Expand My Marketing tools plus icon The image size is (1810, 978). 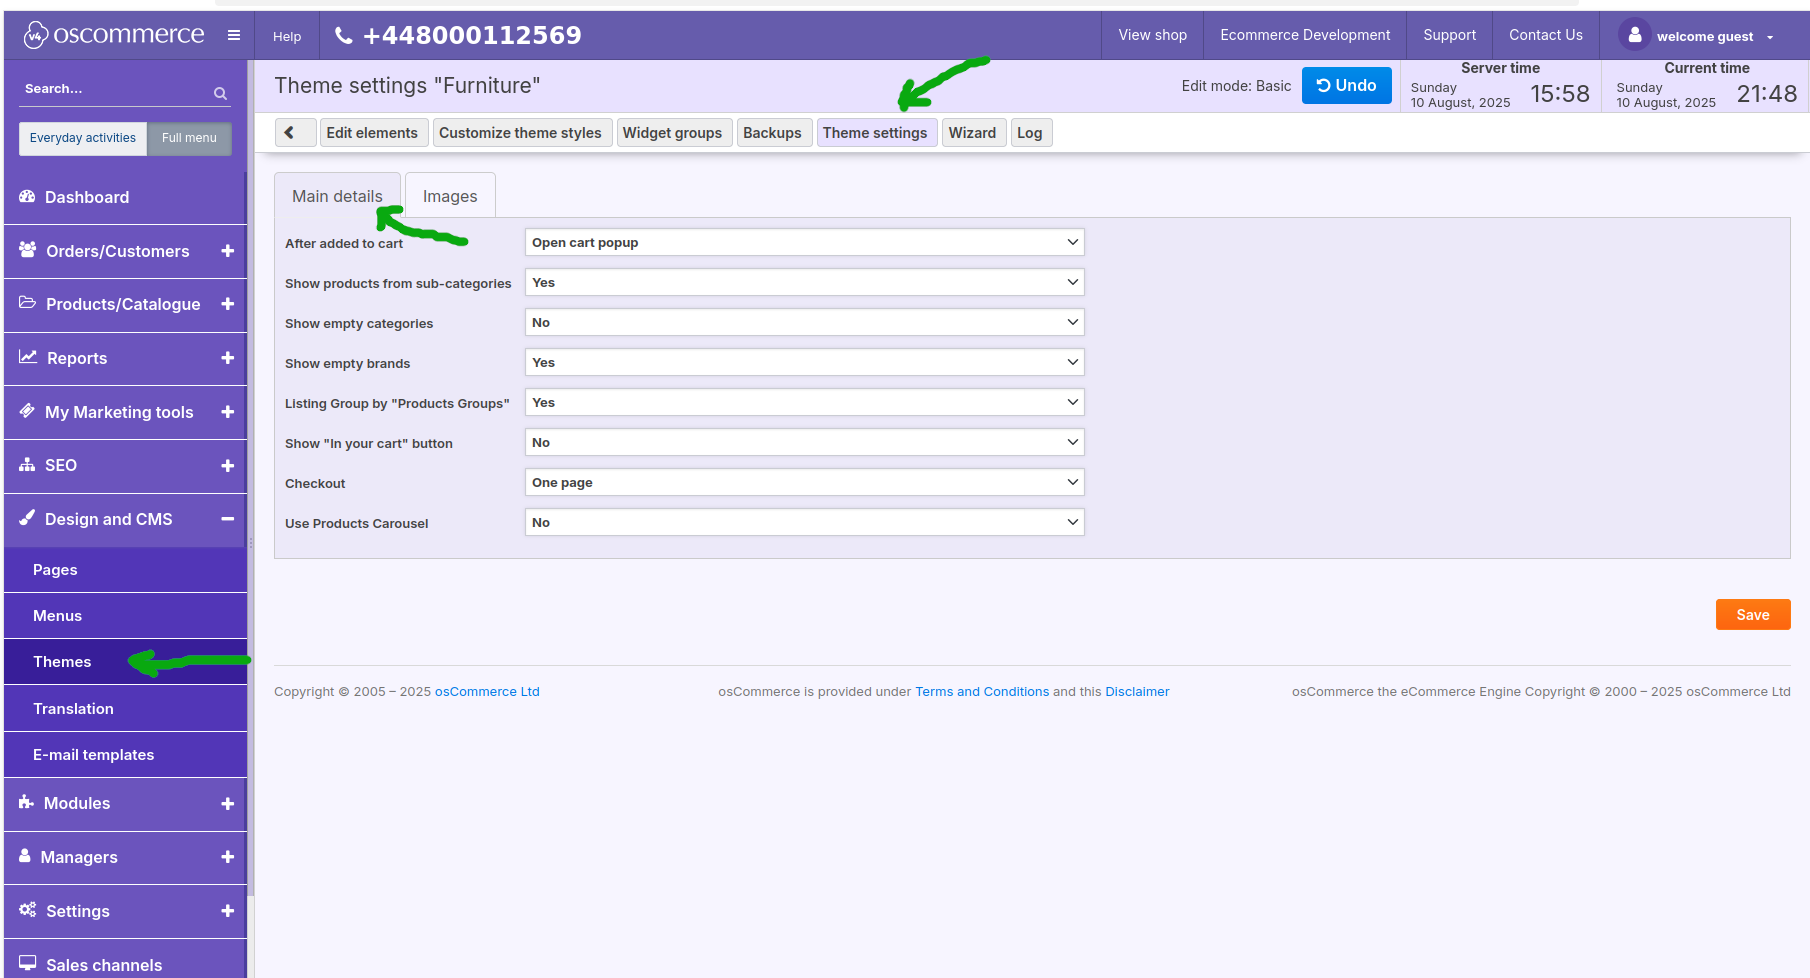click(x=228, y=412)
